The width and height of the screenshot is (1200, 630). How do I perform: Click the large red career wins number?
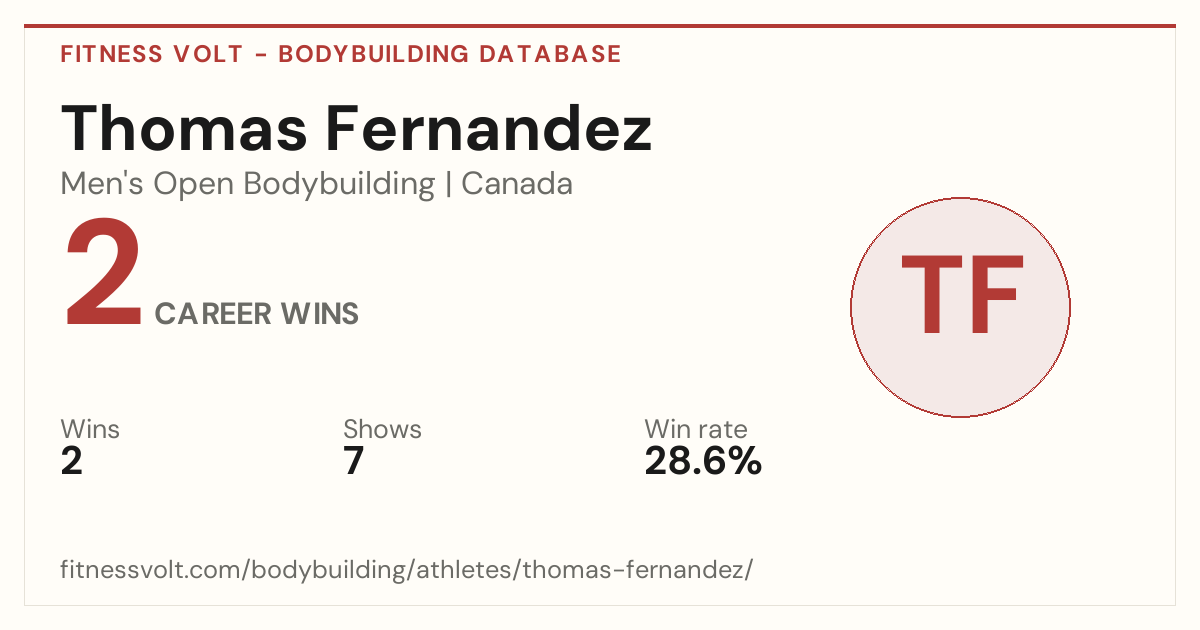(x=104, y=275)
